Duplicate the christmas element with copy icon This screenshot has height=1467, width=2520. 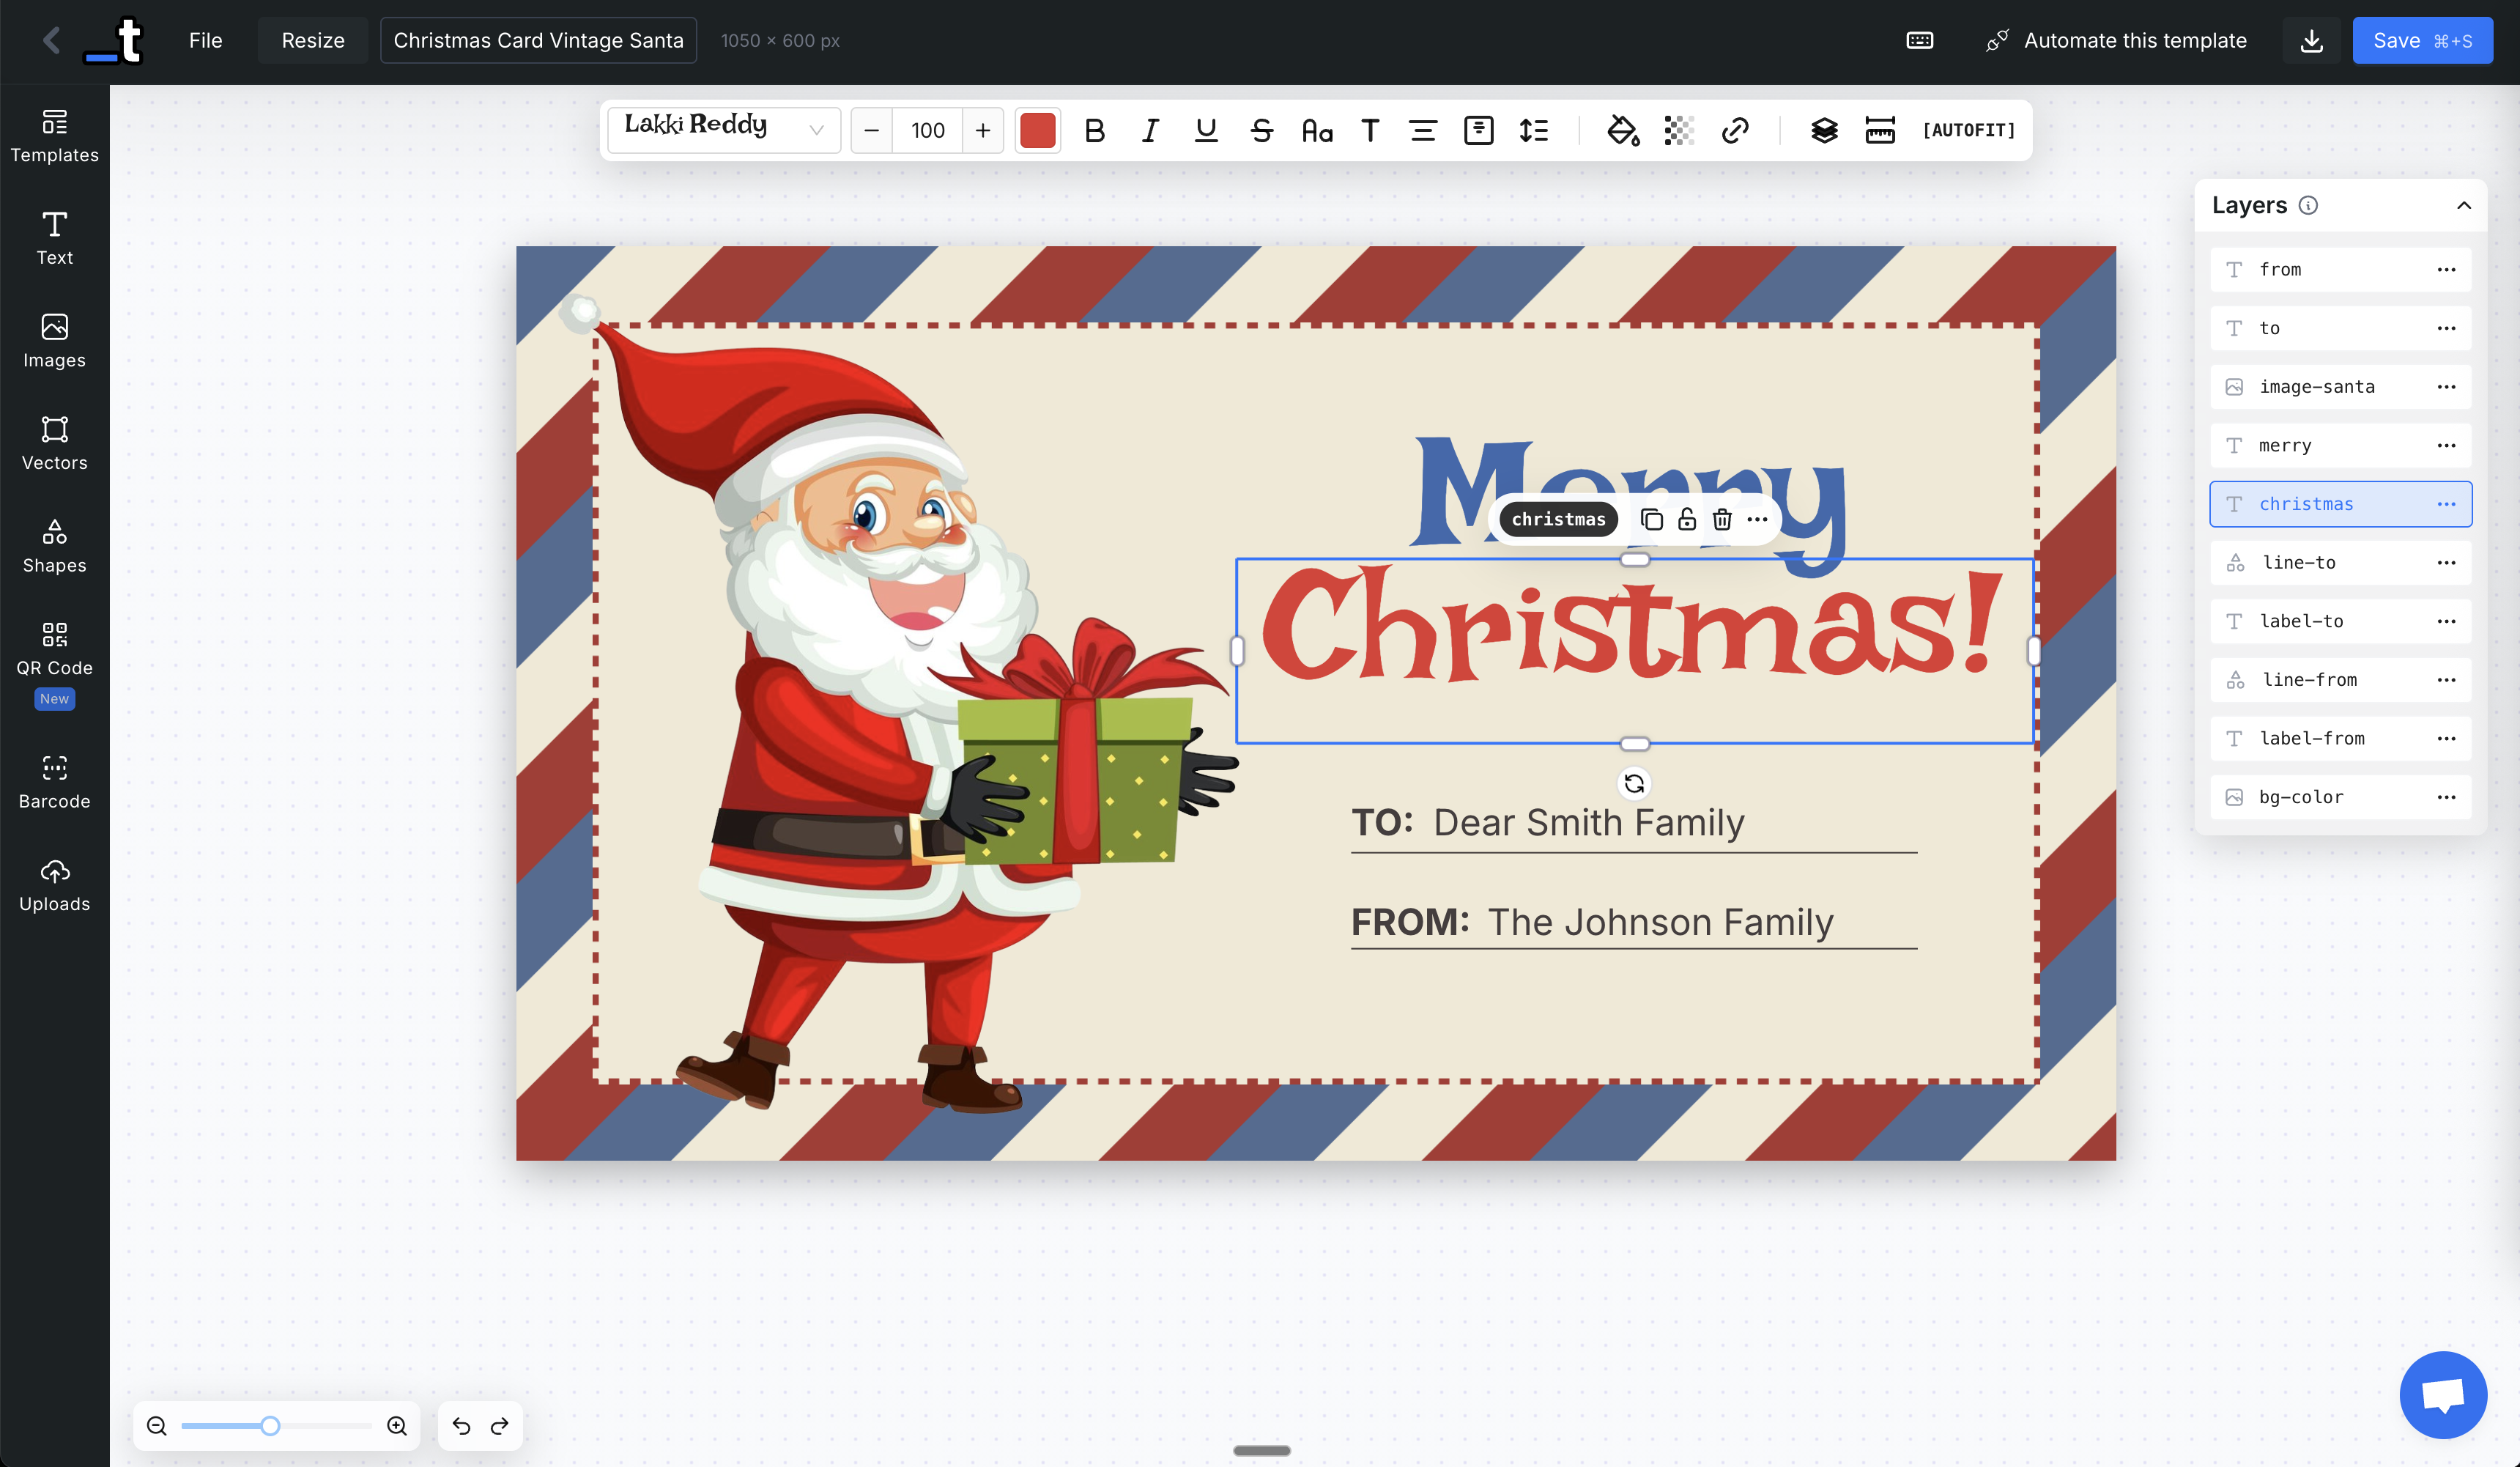point(1651,519)
